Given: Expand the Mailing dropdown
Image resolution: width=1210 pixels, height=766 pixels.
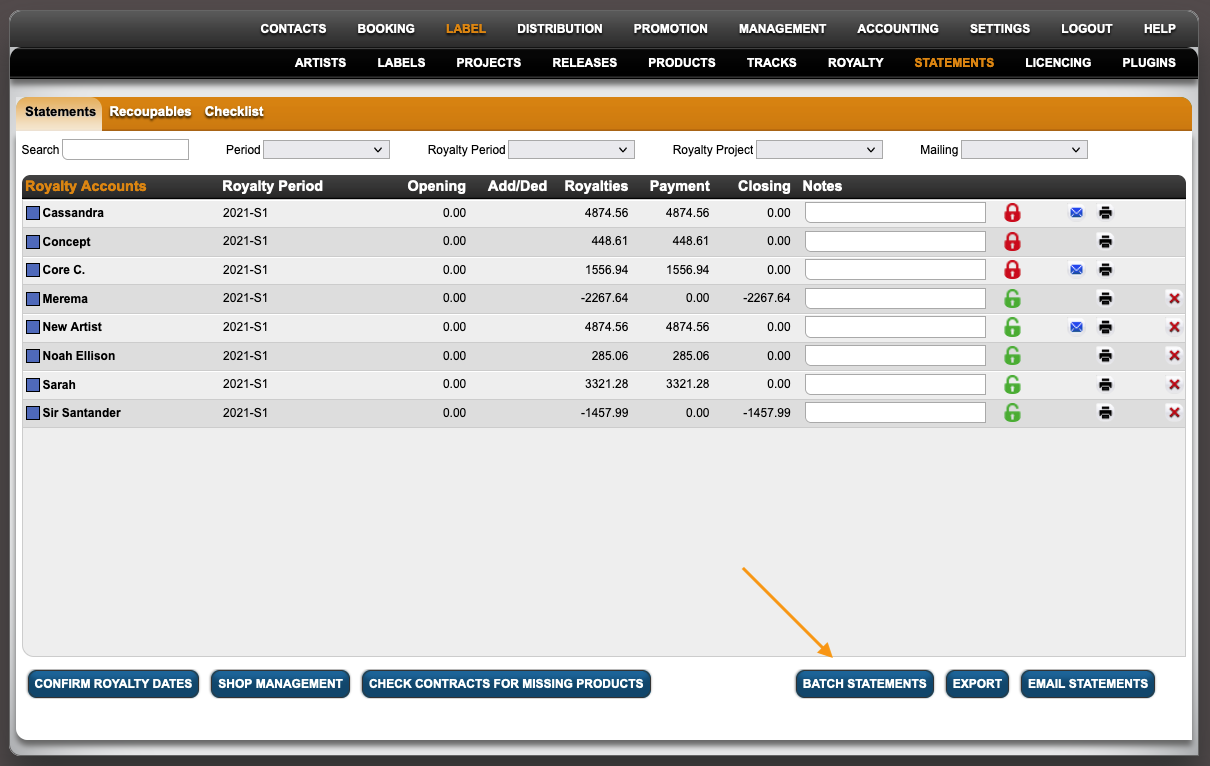Looking at the screenshot, I should pos(1024,149).
